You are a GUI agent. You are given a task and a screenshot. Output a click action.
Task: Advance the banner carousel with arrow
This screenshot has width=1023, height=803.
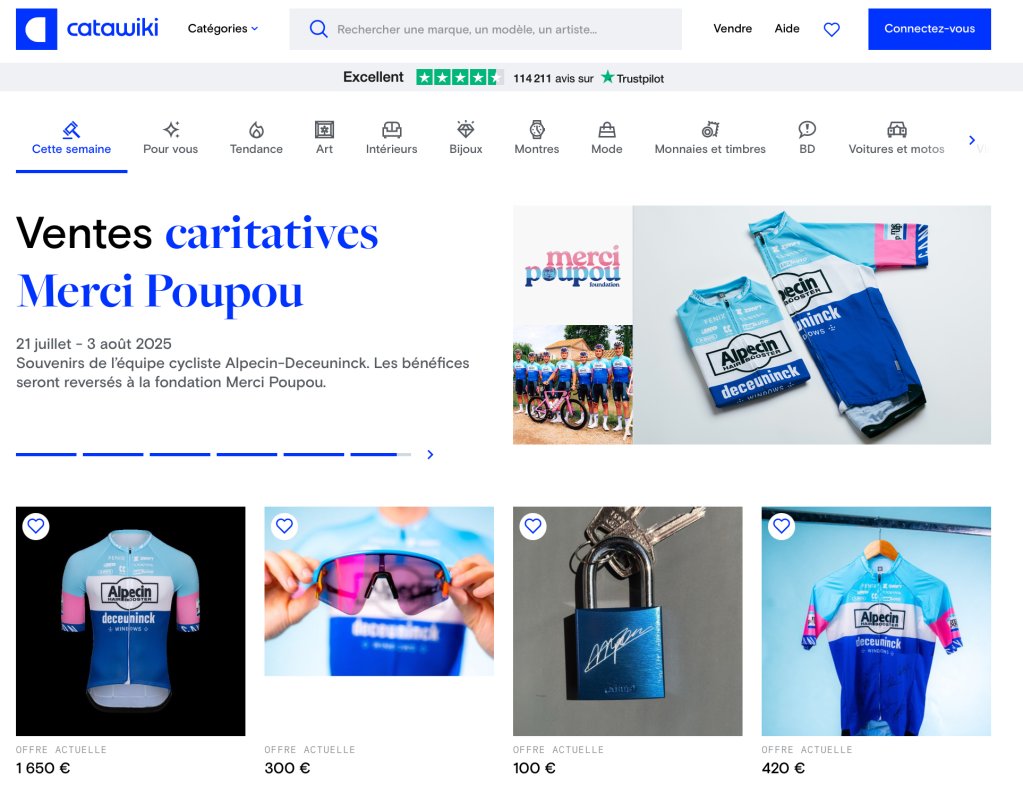tap(430, 455)
